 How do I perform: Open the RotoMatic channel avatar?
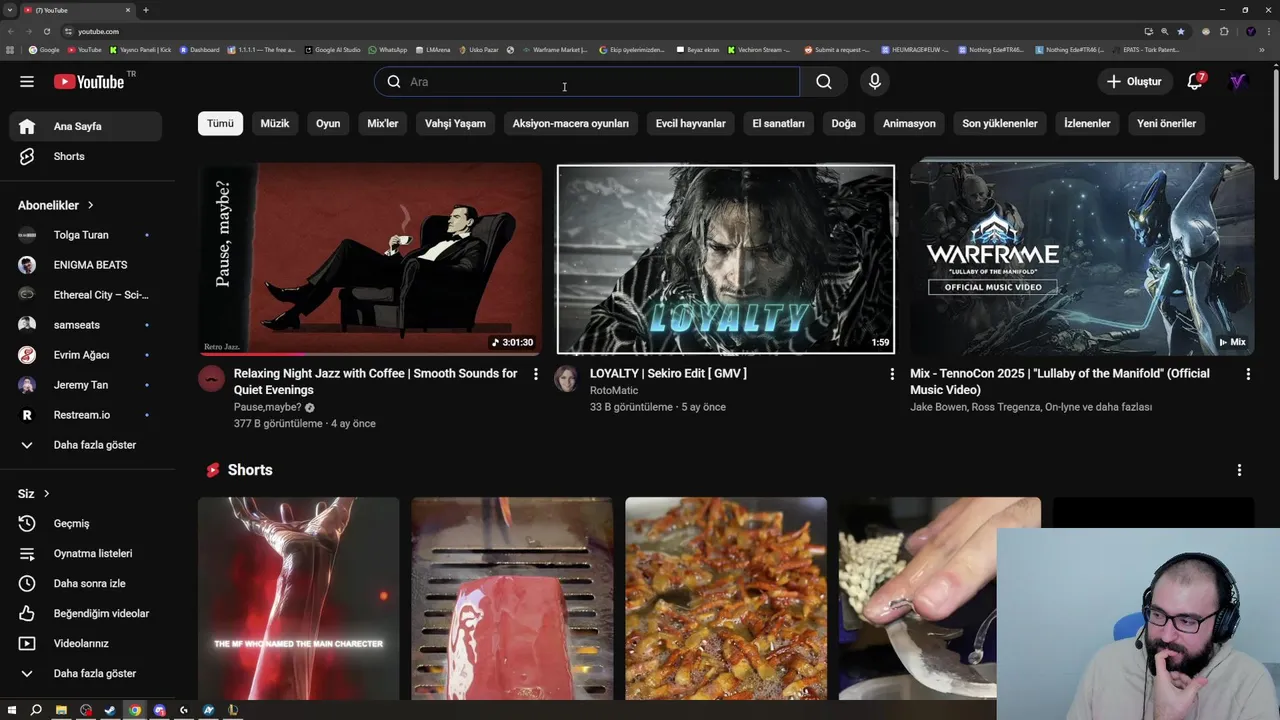(566, 379)
